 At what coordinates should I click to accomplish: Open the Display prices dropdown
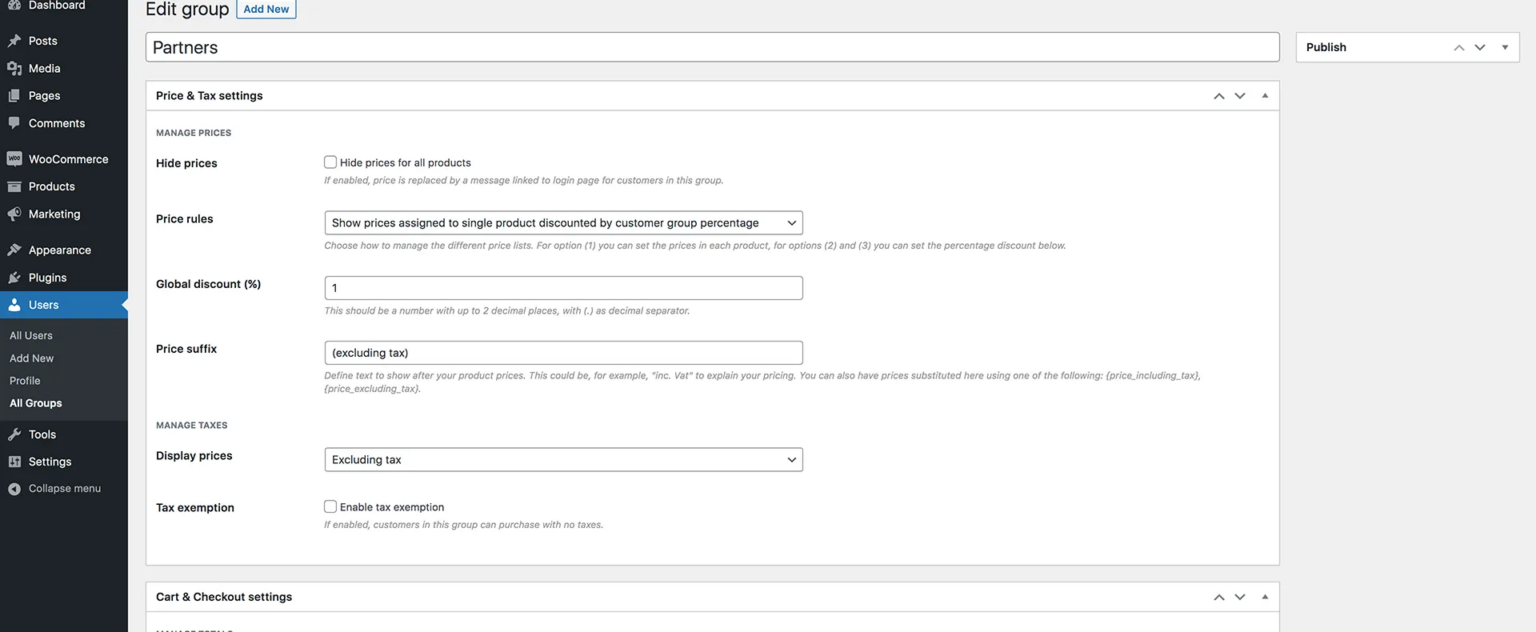coord(563,459)
